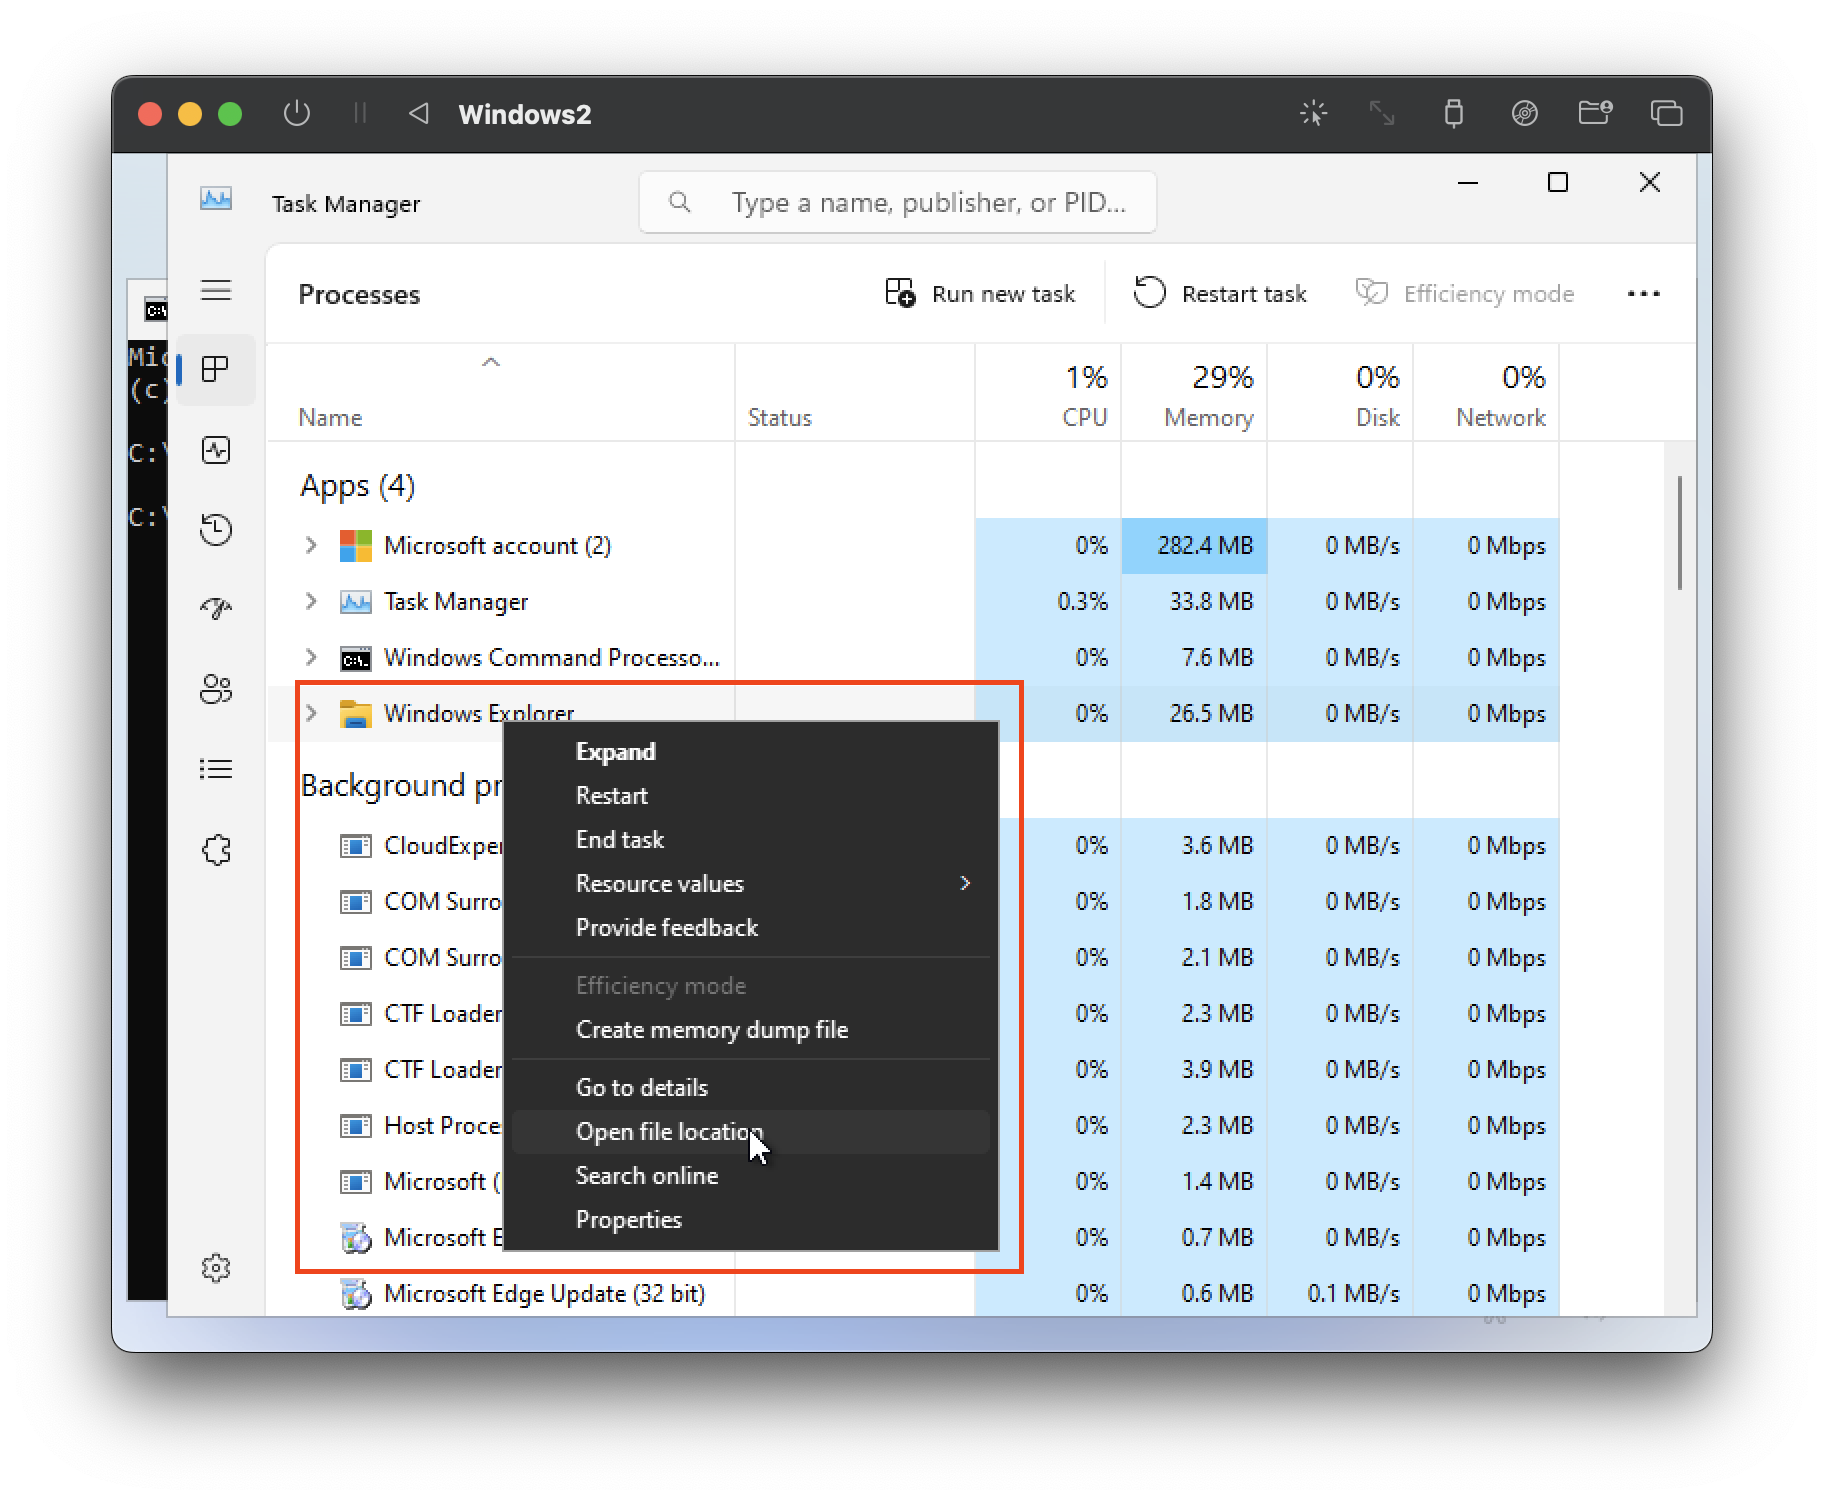This screenshot has width=1824, height=1500.
Task: Click the shared folders icon in VM toolbar
Action: point(1595,112)
